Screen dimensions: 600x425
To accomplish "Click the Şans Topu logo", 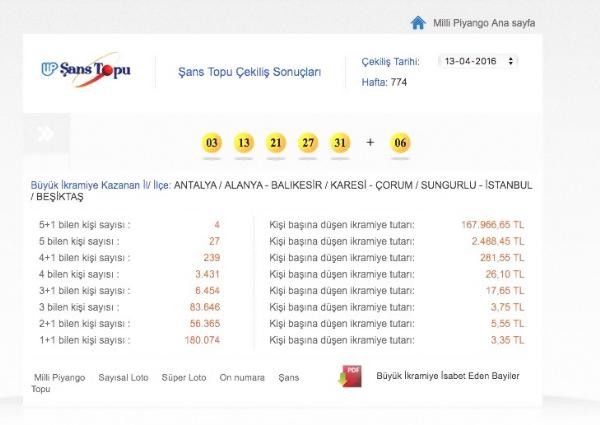I will pyautogui.click(x=86, y=70).
